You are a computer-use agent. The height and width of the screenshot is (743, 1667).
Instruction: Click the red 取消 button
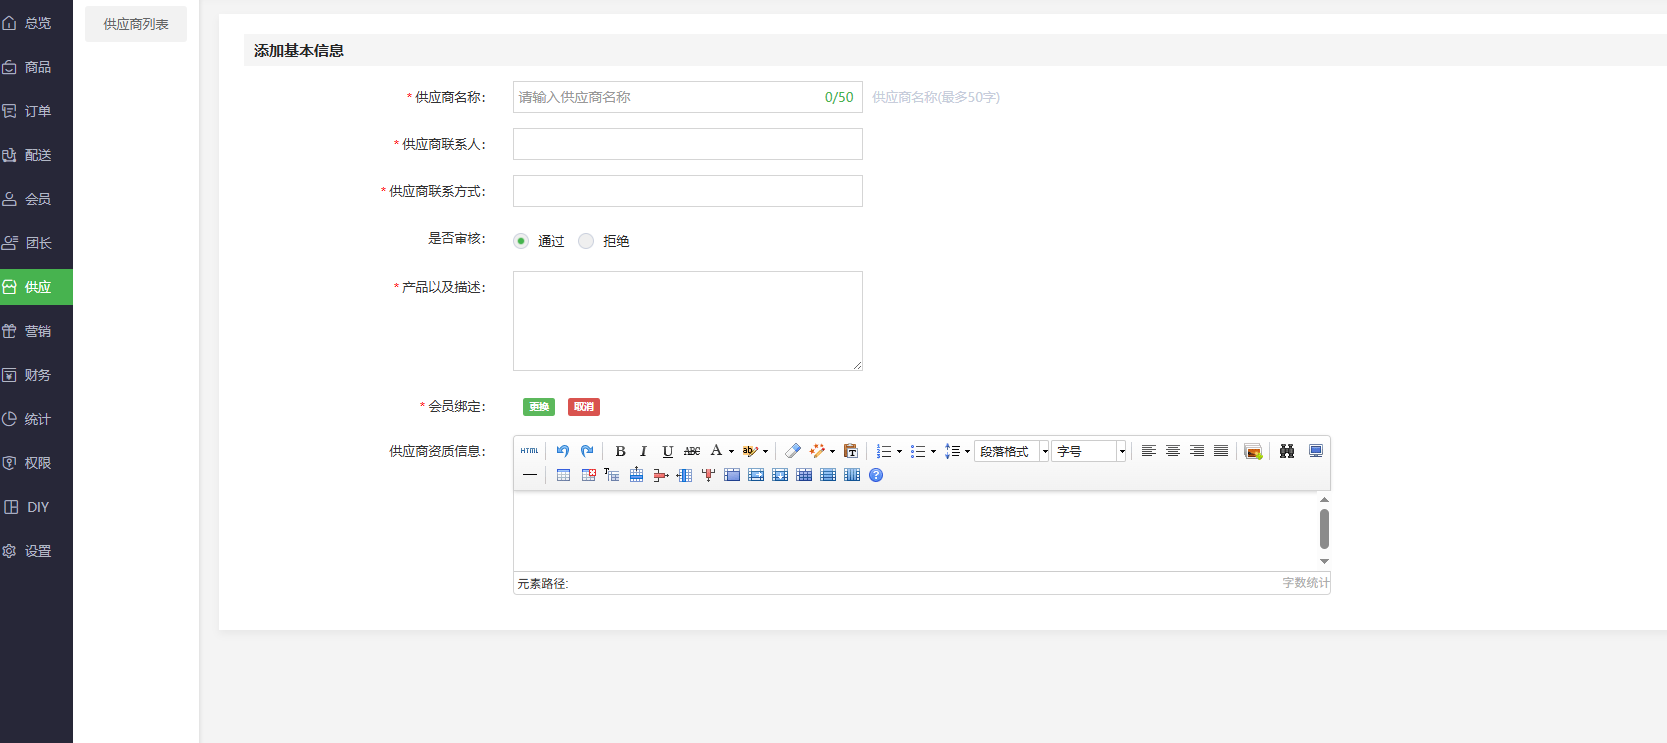click(x=584, y=407)
